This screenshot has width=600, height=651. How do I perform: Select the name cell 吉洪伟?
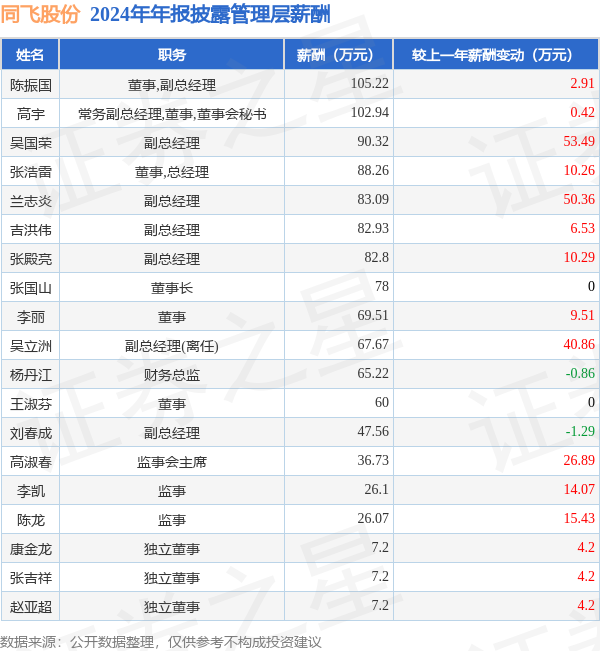click(x=31, y=230)
